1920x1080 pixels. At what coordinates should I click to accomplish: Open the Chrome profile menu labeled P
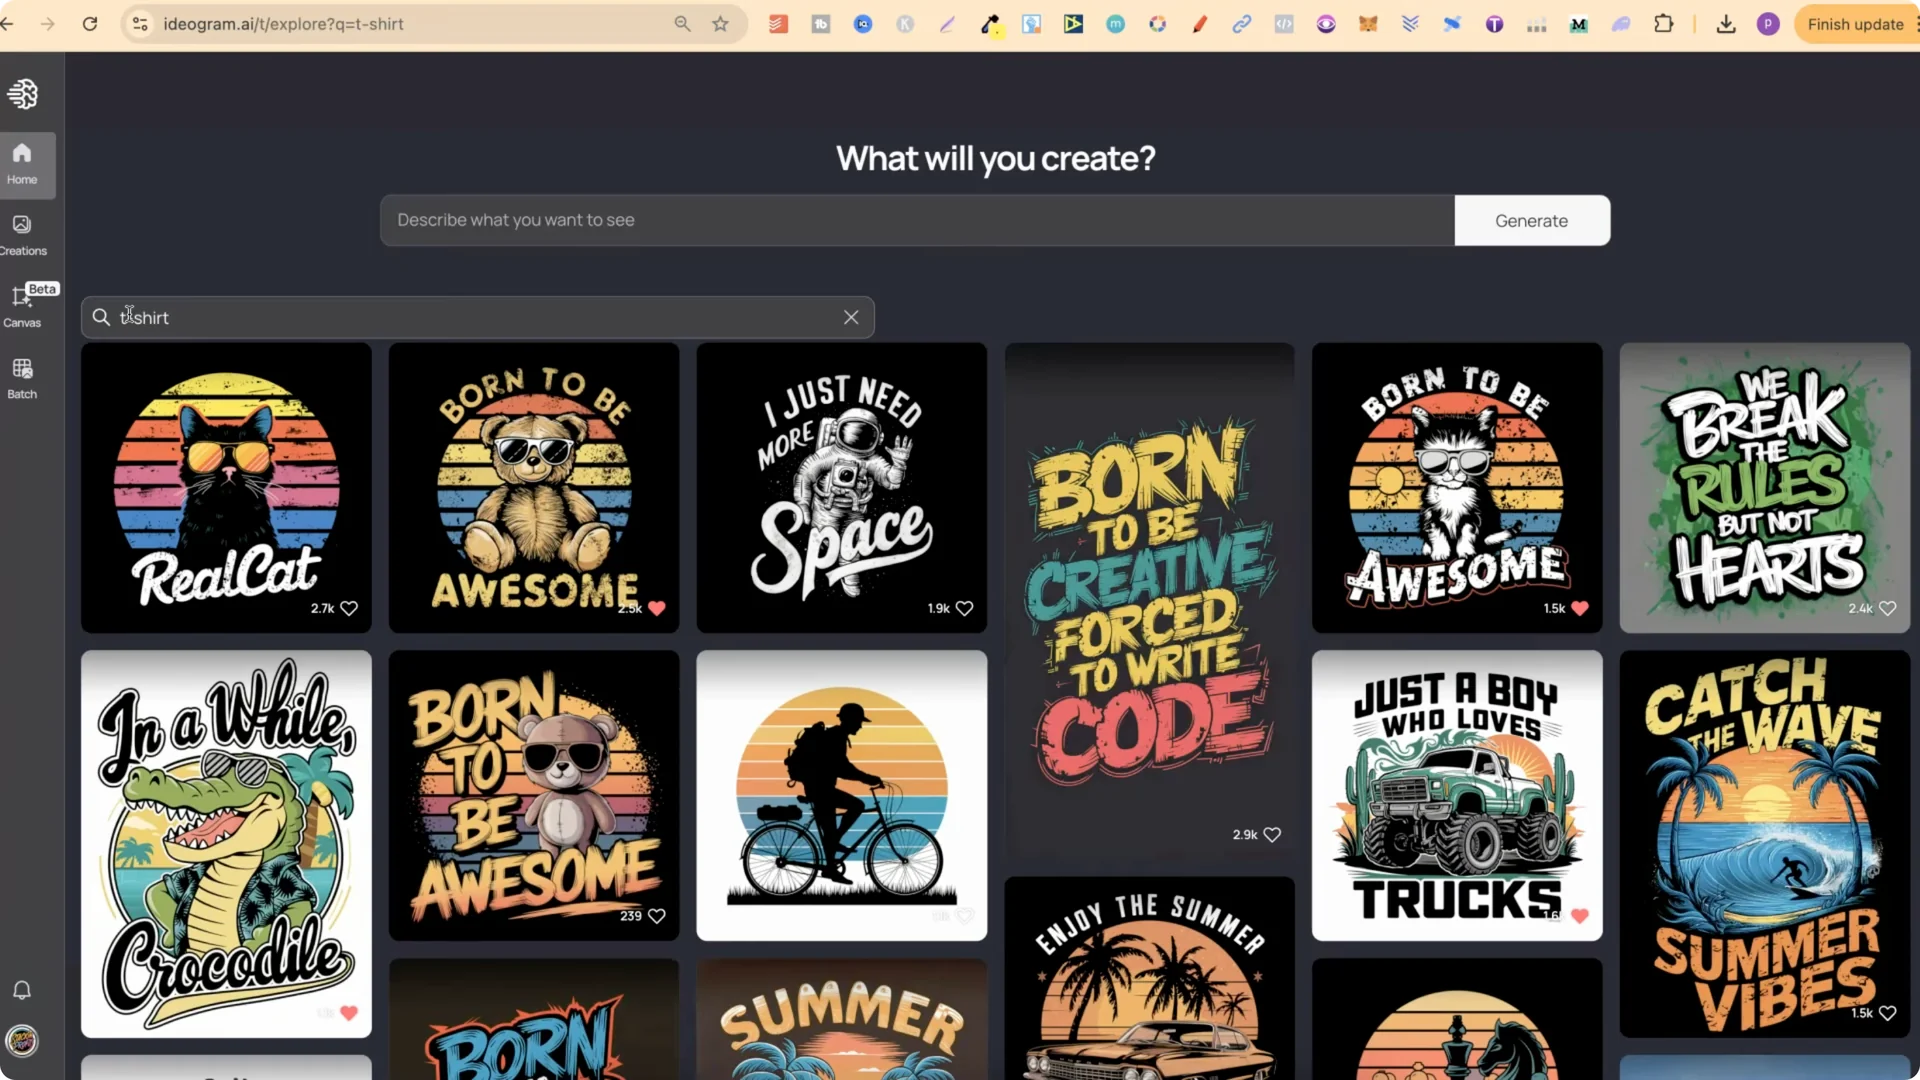click(1769, 24)
